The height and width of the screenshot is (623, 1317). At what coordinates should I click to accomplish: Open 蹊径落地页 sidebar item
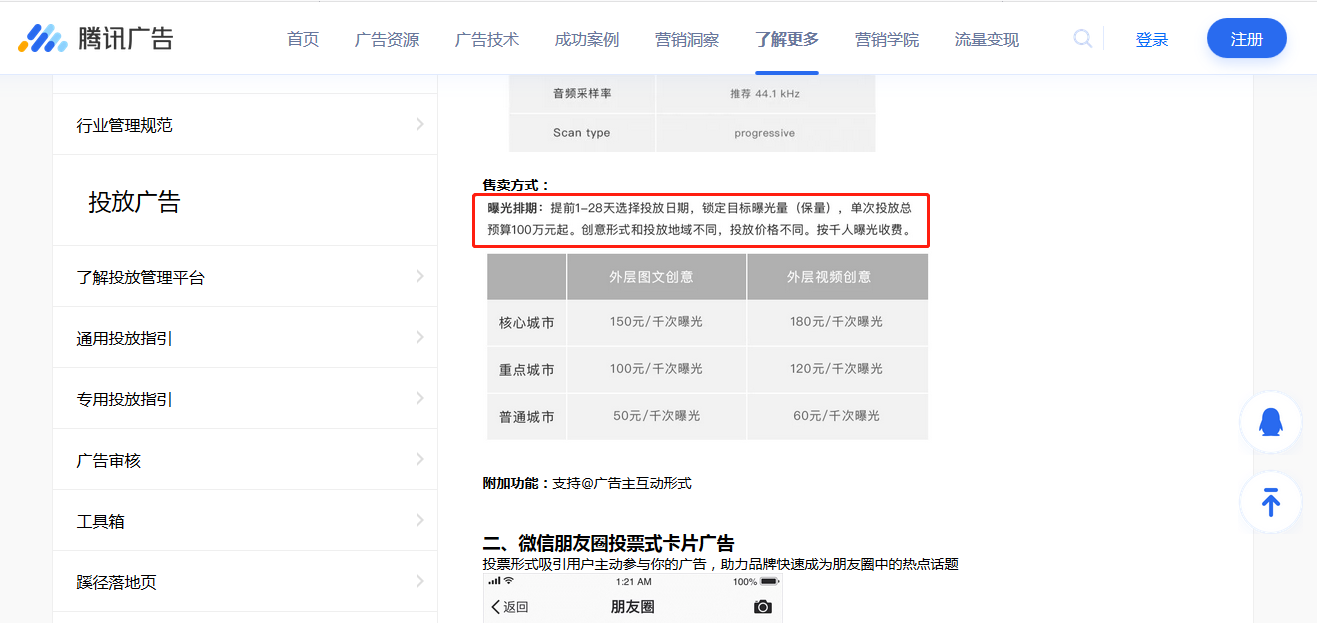coord(245,582)
